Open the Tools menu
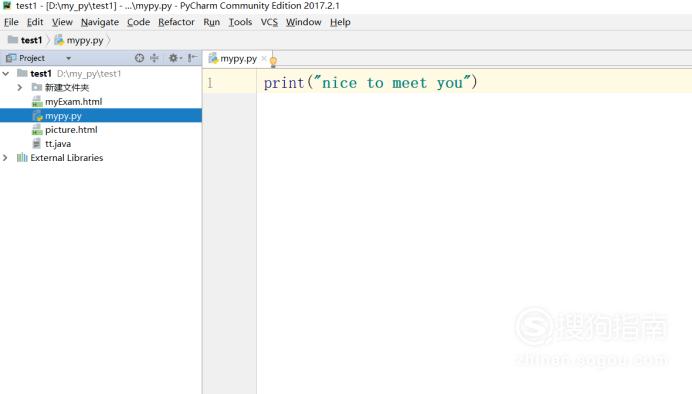692x394 pixels. pyautogui.click(x=240, y=22)
